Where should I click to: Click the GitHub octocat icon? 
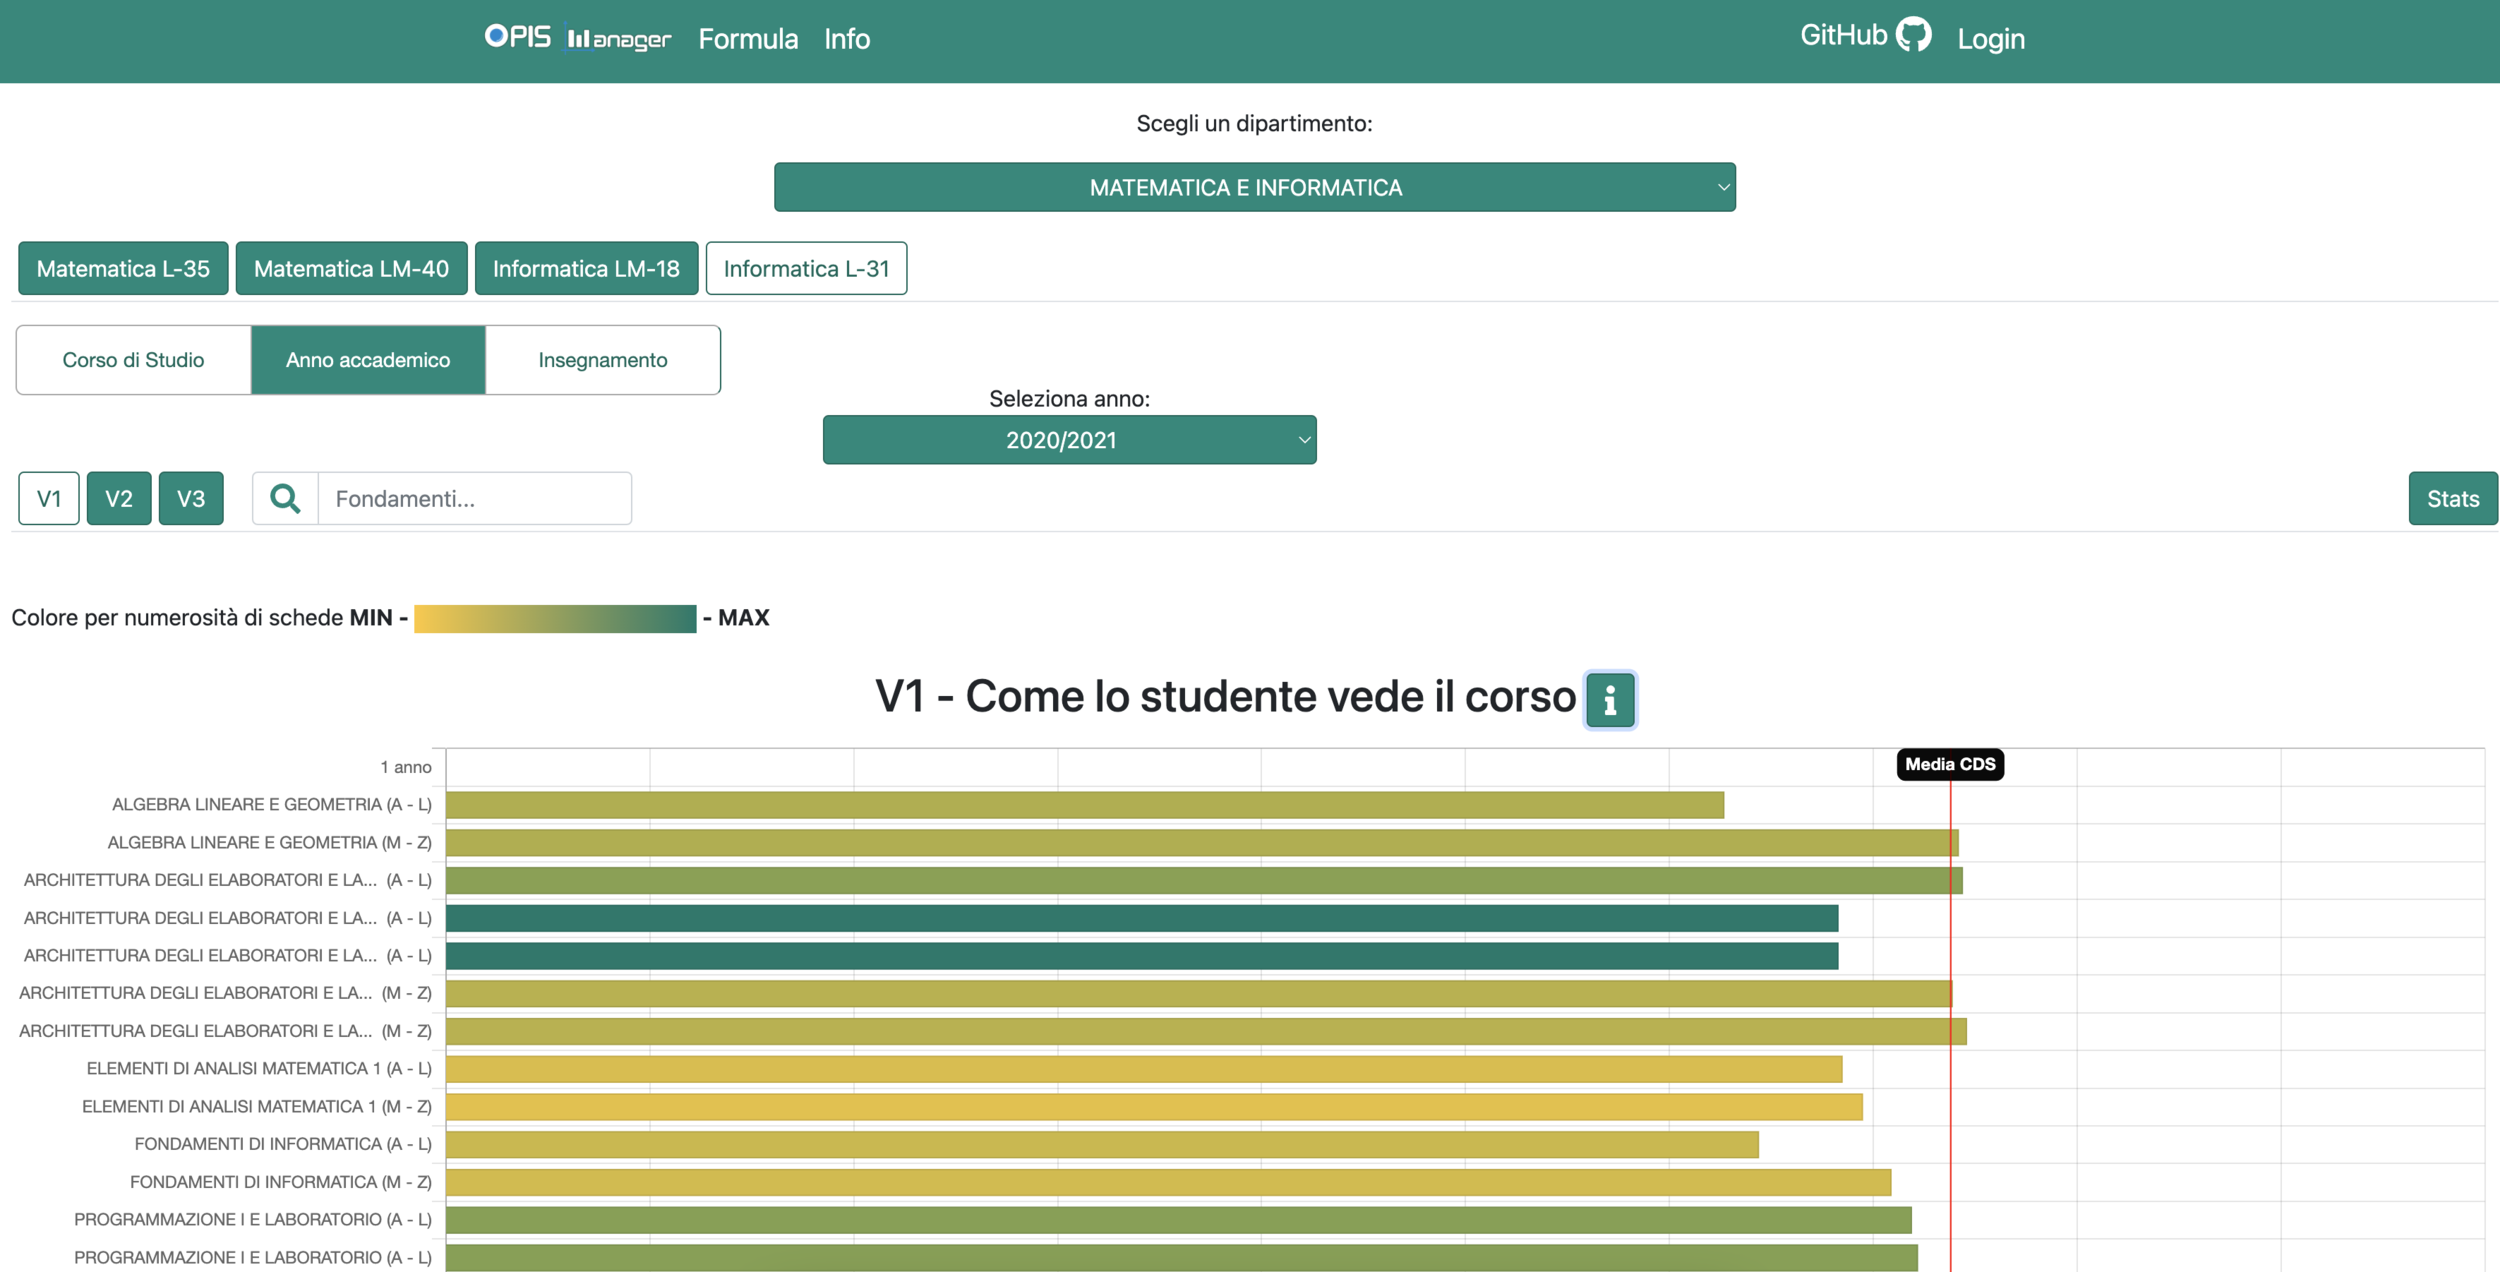[x=1913, y=35]
